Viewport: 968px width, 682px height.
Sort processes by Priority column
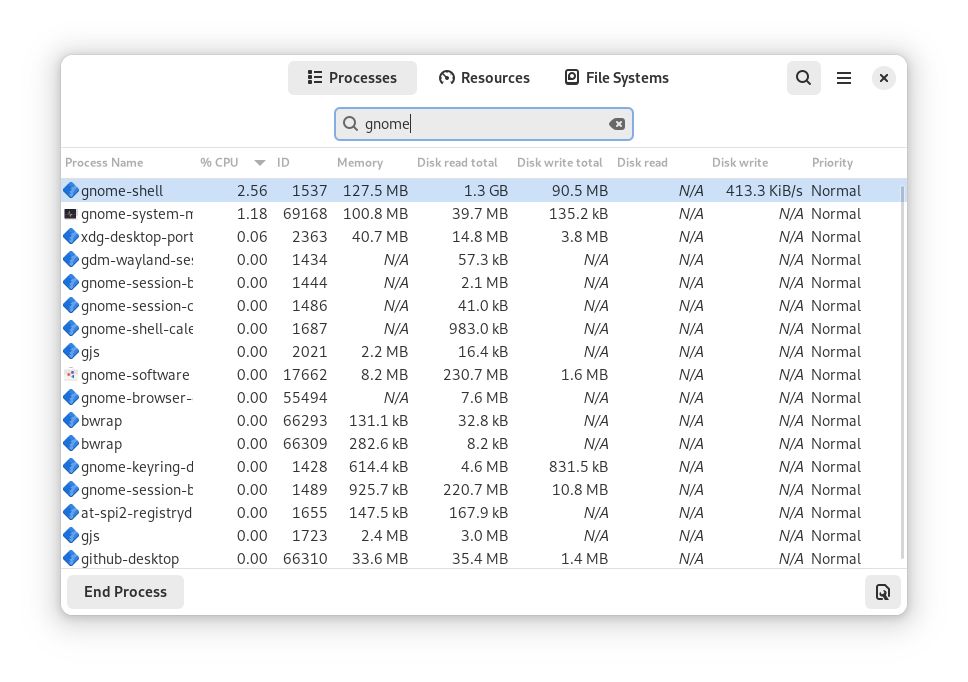pyautogui.click(x=832, y=162)
